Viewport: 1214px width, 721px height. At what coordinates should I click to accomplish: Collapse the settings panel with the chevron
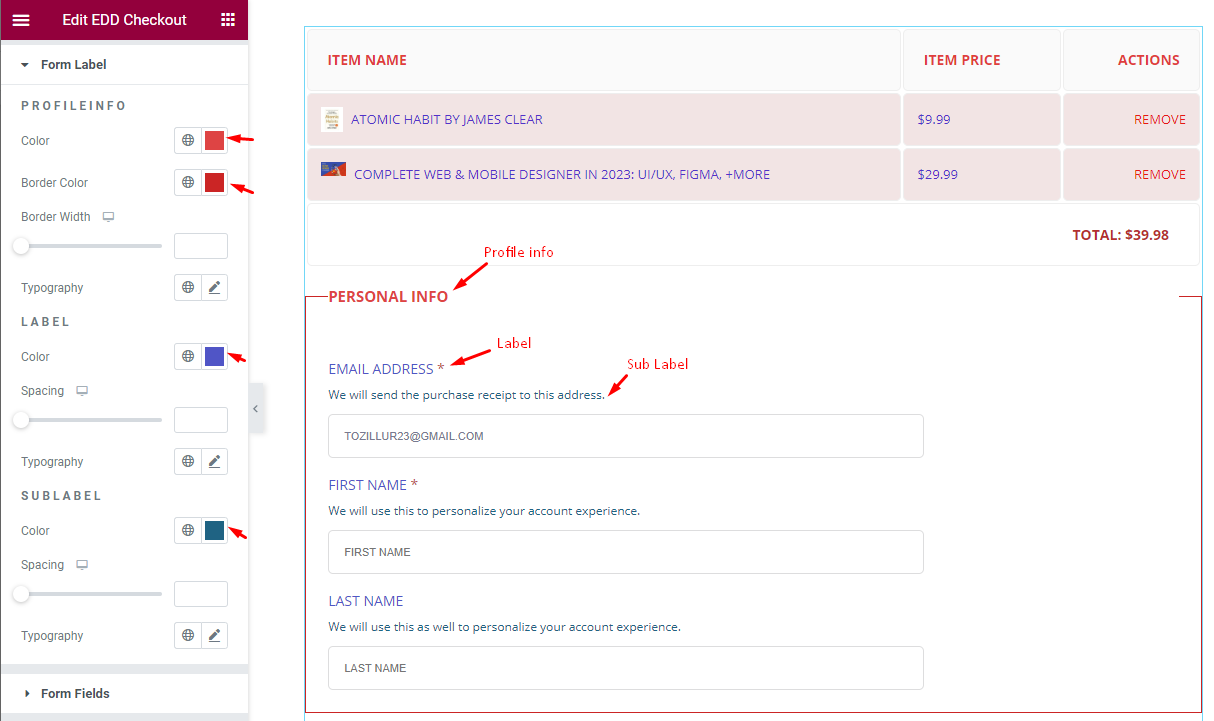pyautogui.click(x=257, y=408)
